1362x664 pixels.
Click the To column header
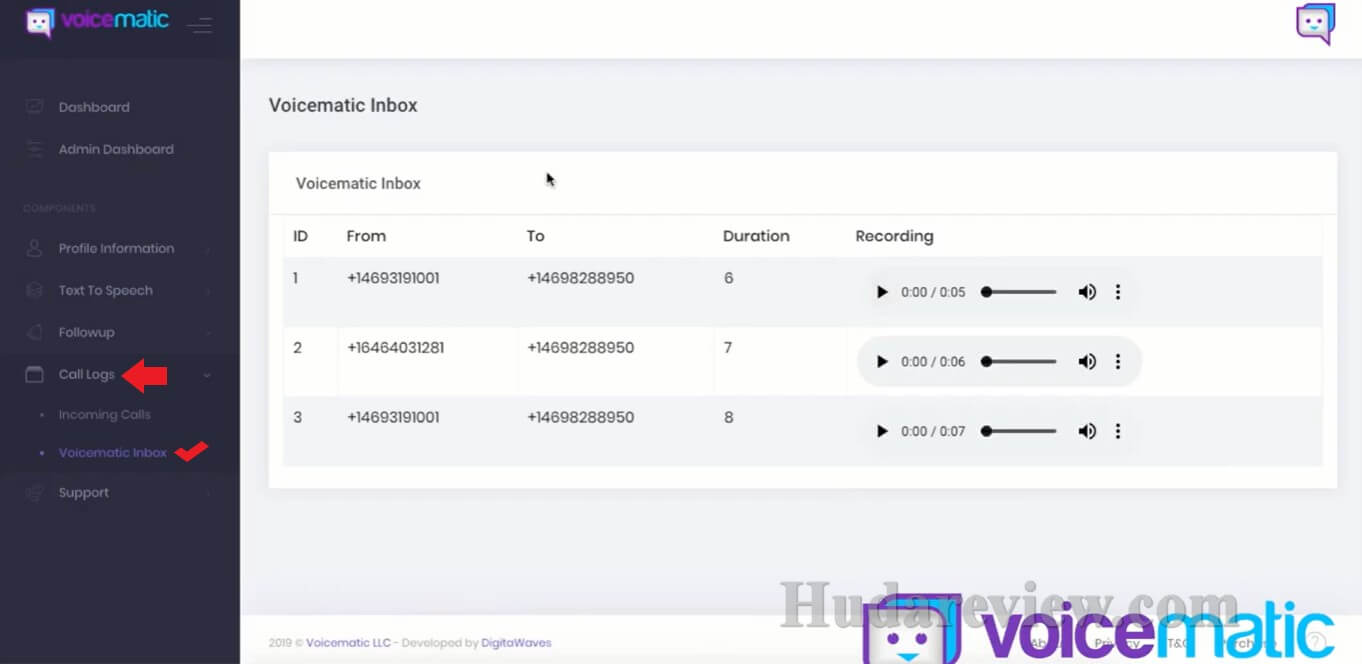point(536,236)
